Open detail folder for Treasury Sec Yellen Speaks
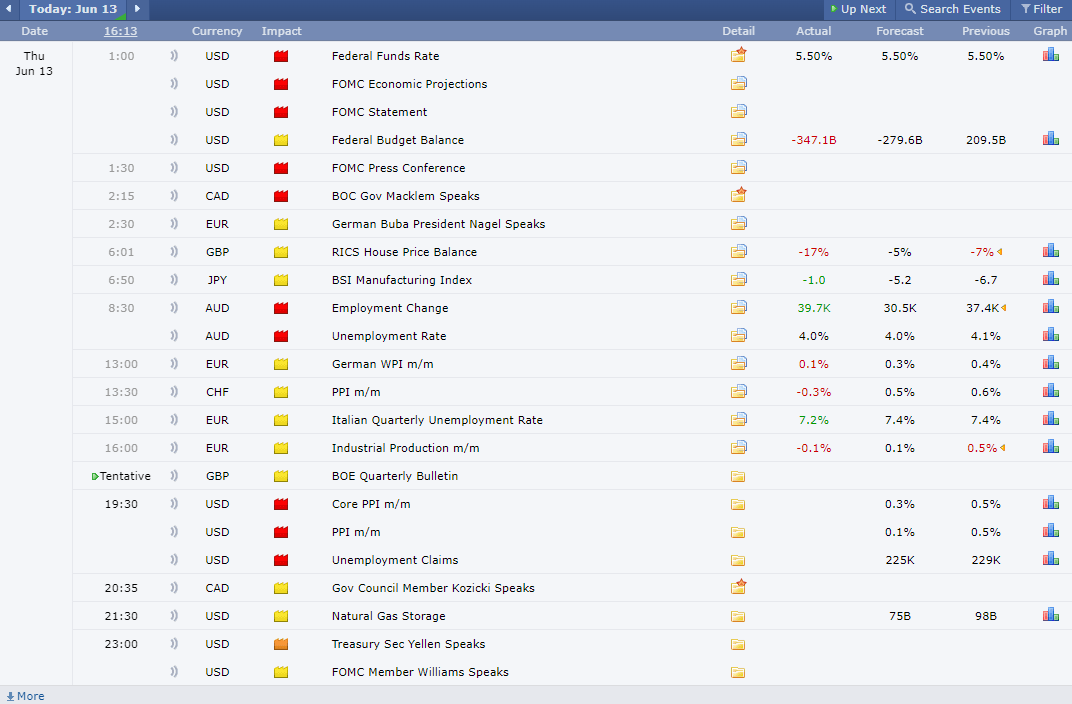This screenshot has width=1072, height=704. (x=738, y=644)
